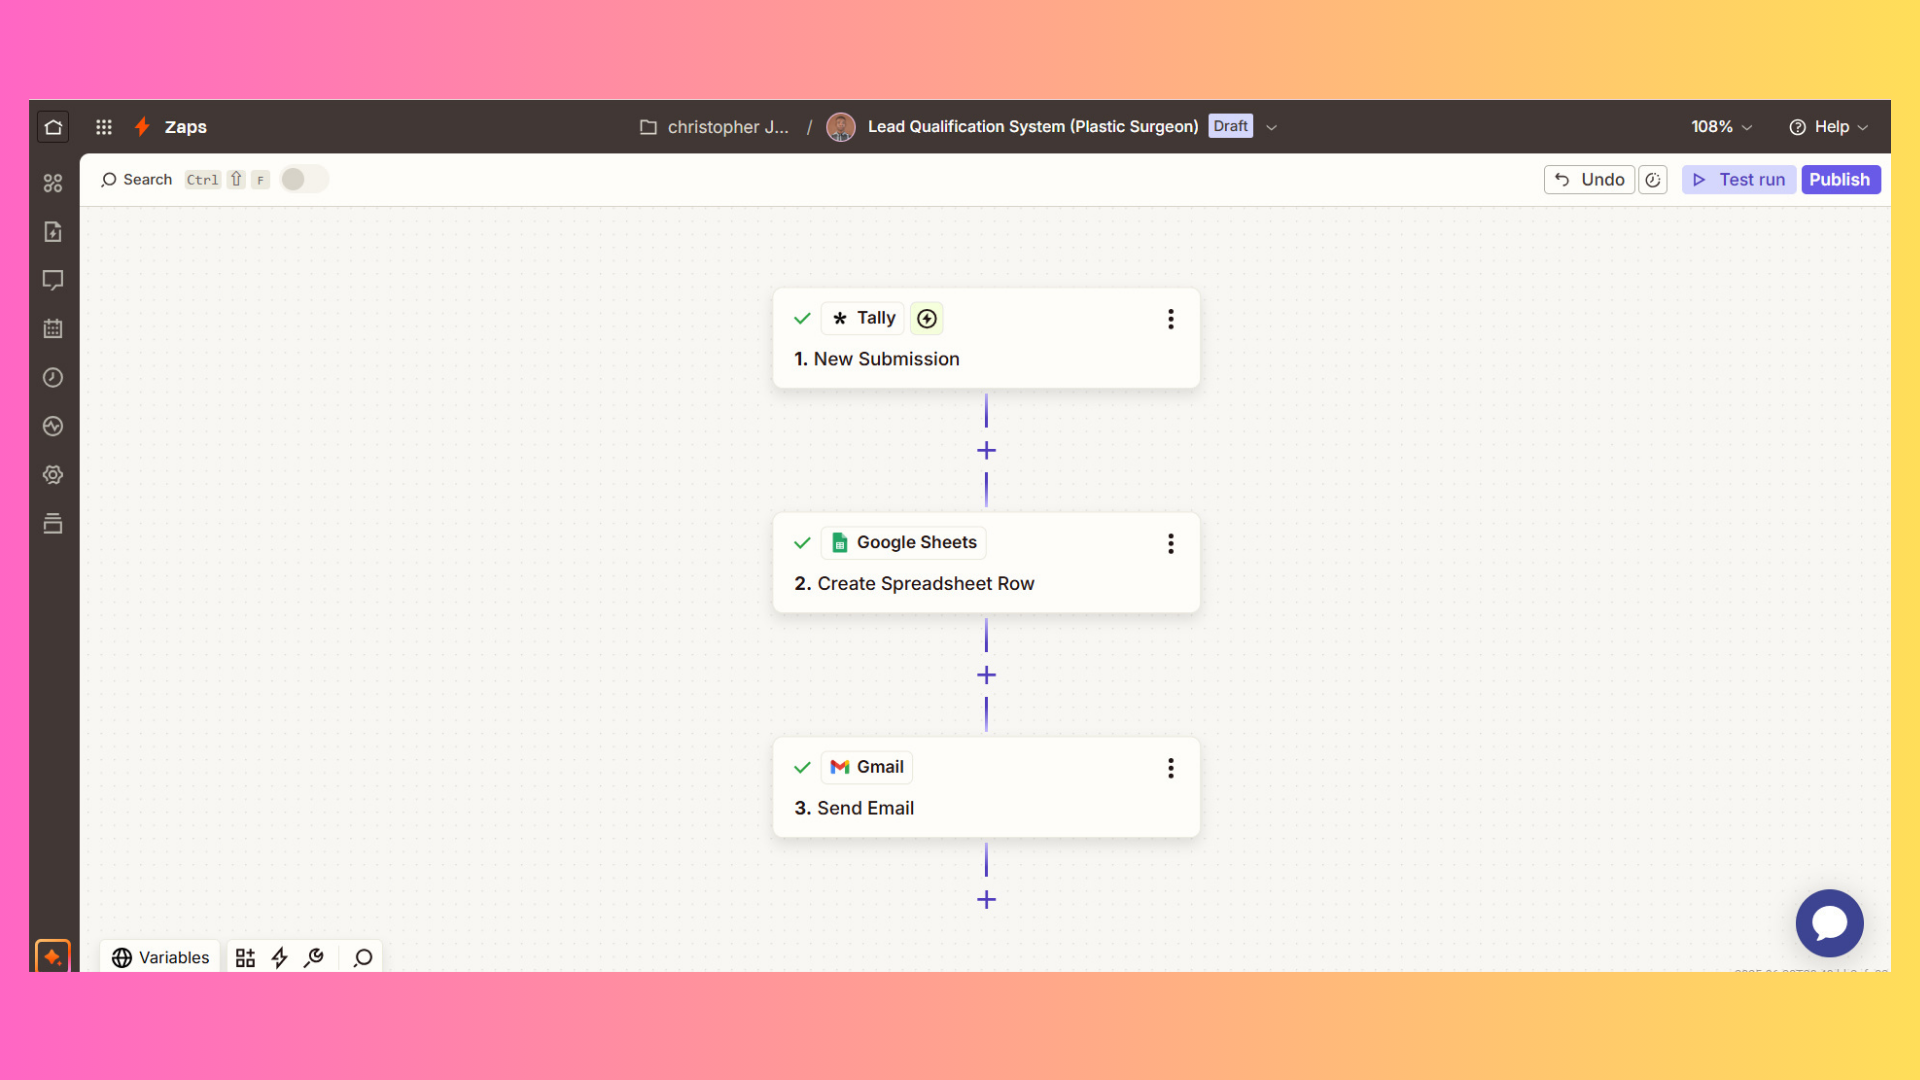Toggle the switch next to Search shortcut

(x=303, y=179)
